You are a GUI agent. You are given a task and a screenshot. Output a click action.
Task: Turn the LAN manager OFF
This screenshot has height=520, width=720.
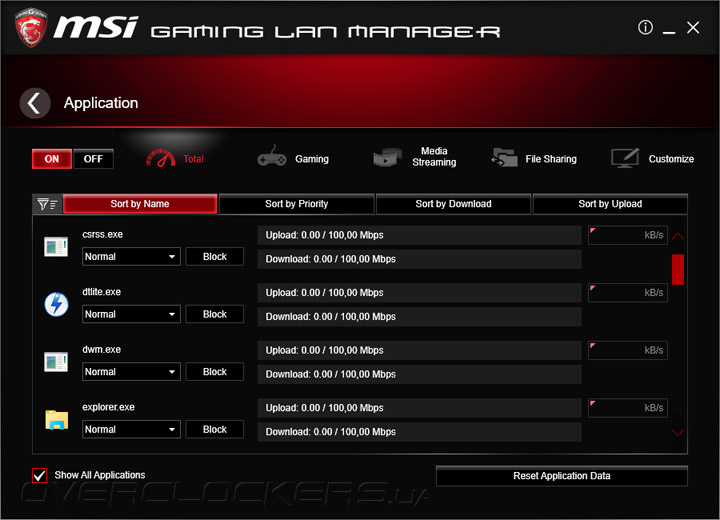94,159
